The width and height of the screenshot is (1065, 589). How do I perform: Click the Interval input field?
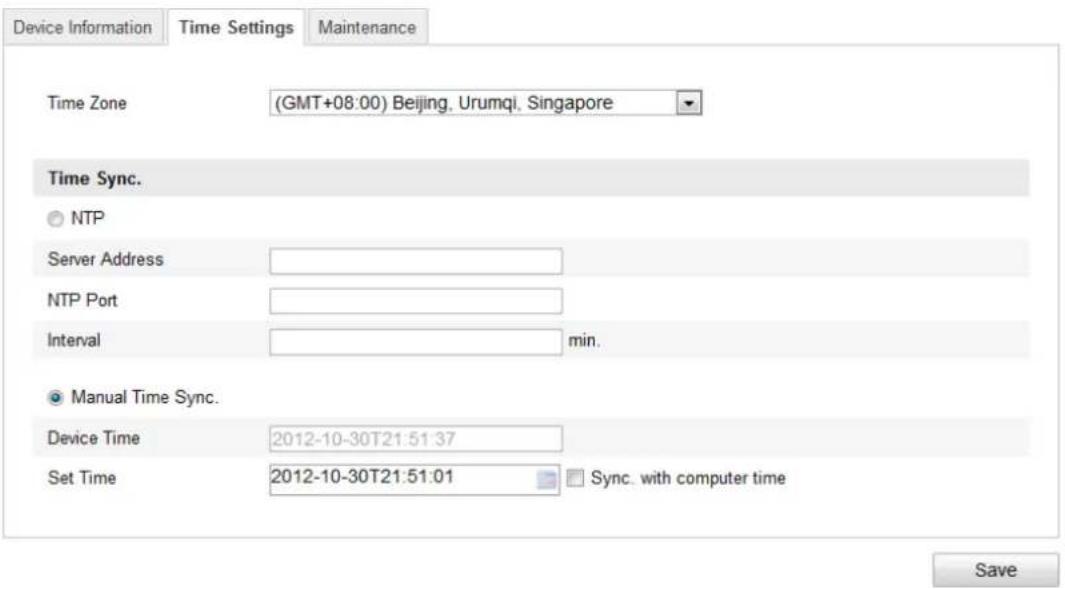click(x=416, y=342)
